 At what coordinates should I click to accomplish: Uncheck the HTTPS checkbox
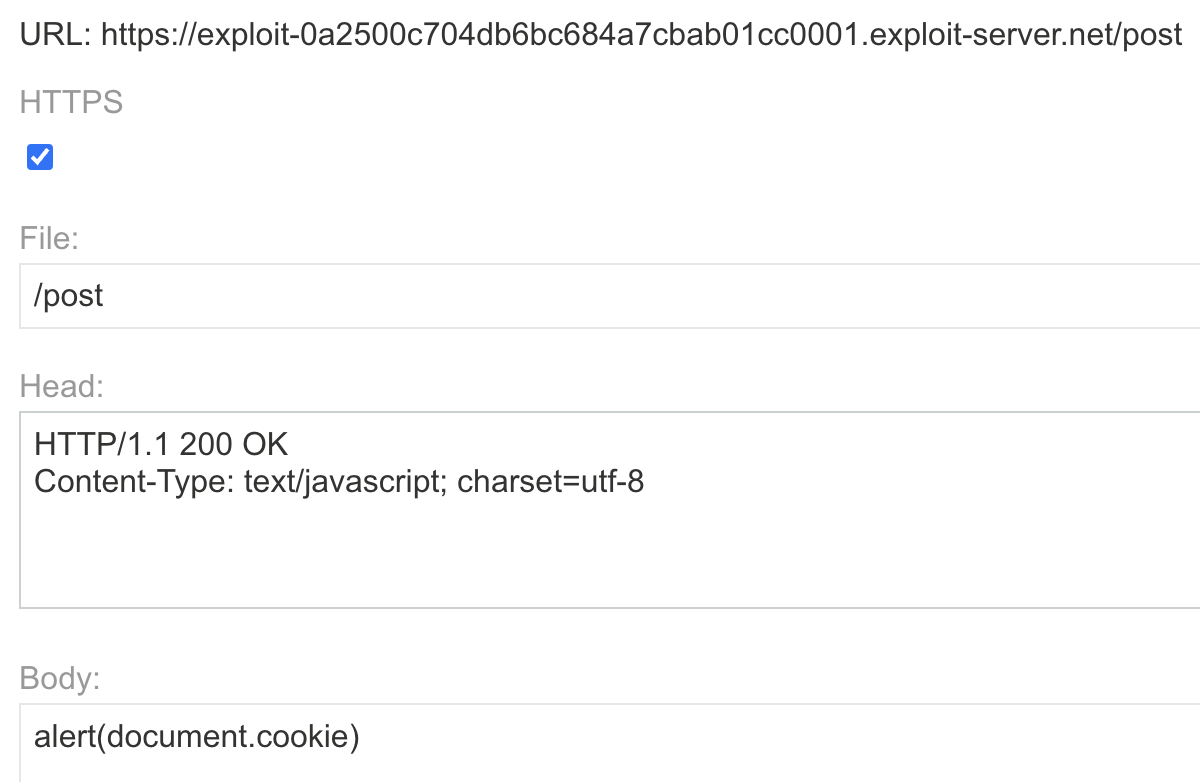[40, 157]
